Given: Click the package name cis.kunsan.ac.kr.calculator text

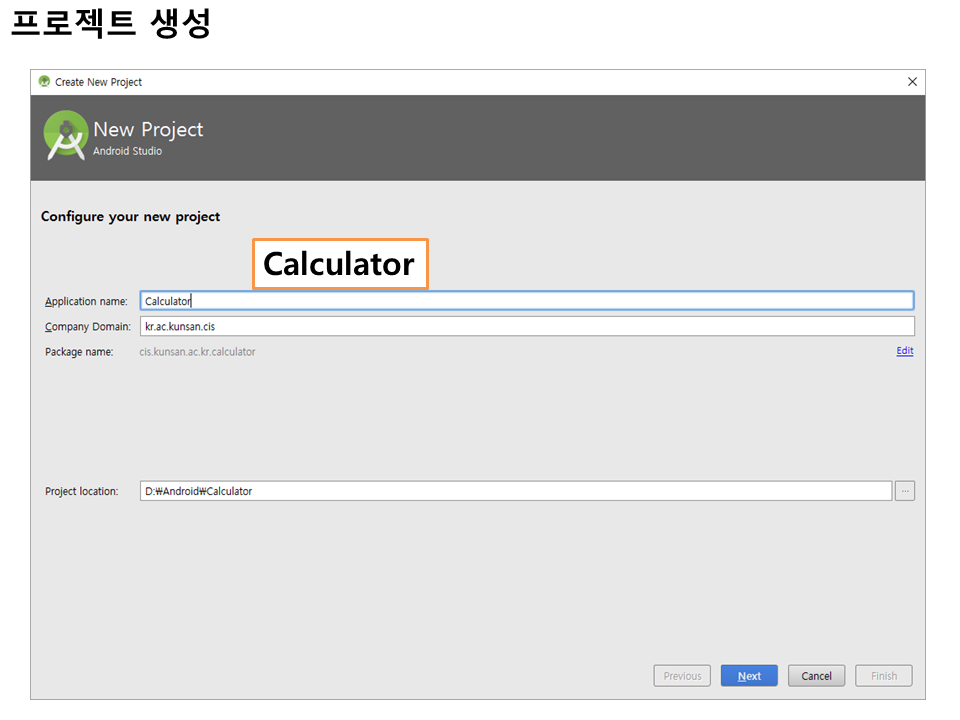Looking at the screenshot, I should 197,352.
